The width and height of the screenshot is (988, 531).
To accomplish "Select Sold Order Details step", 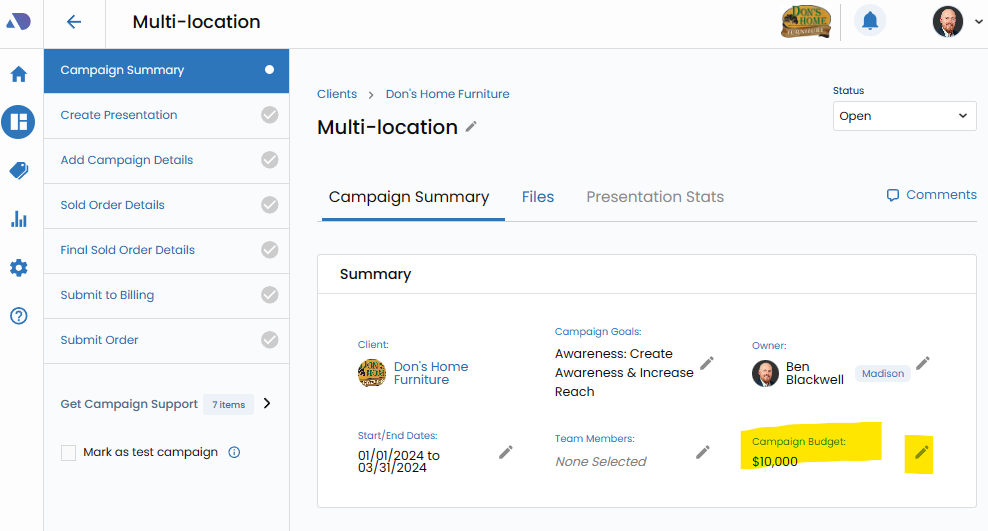I will pos(113,205).
